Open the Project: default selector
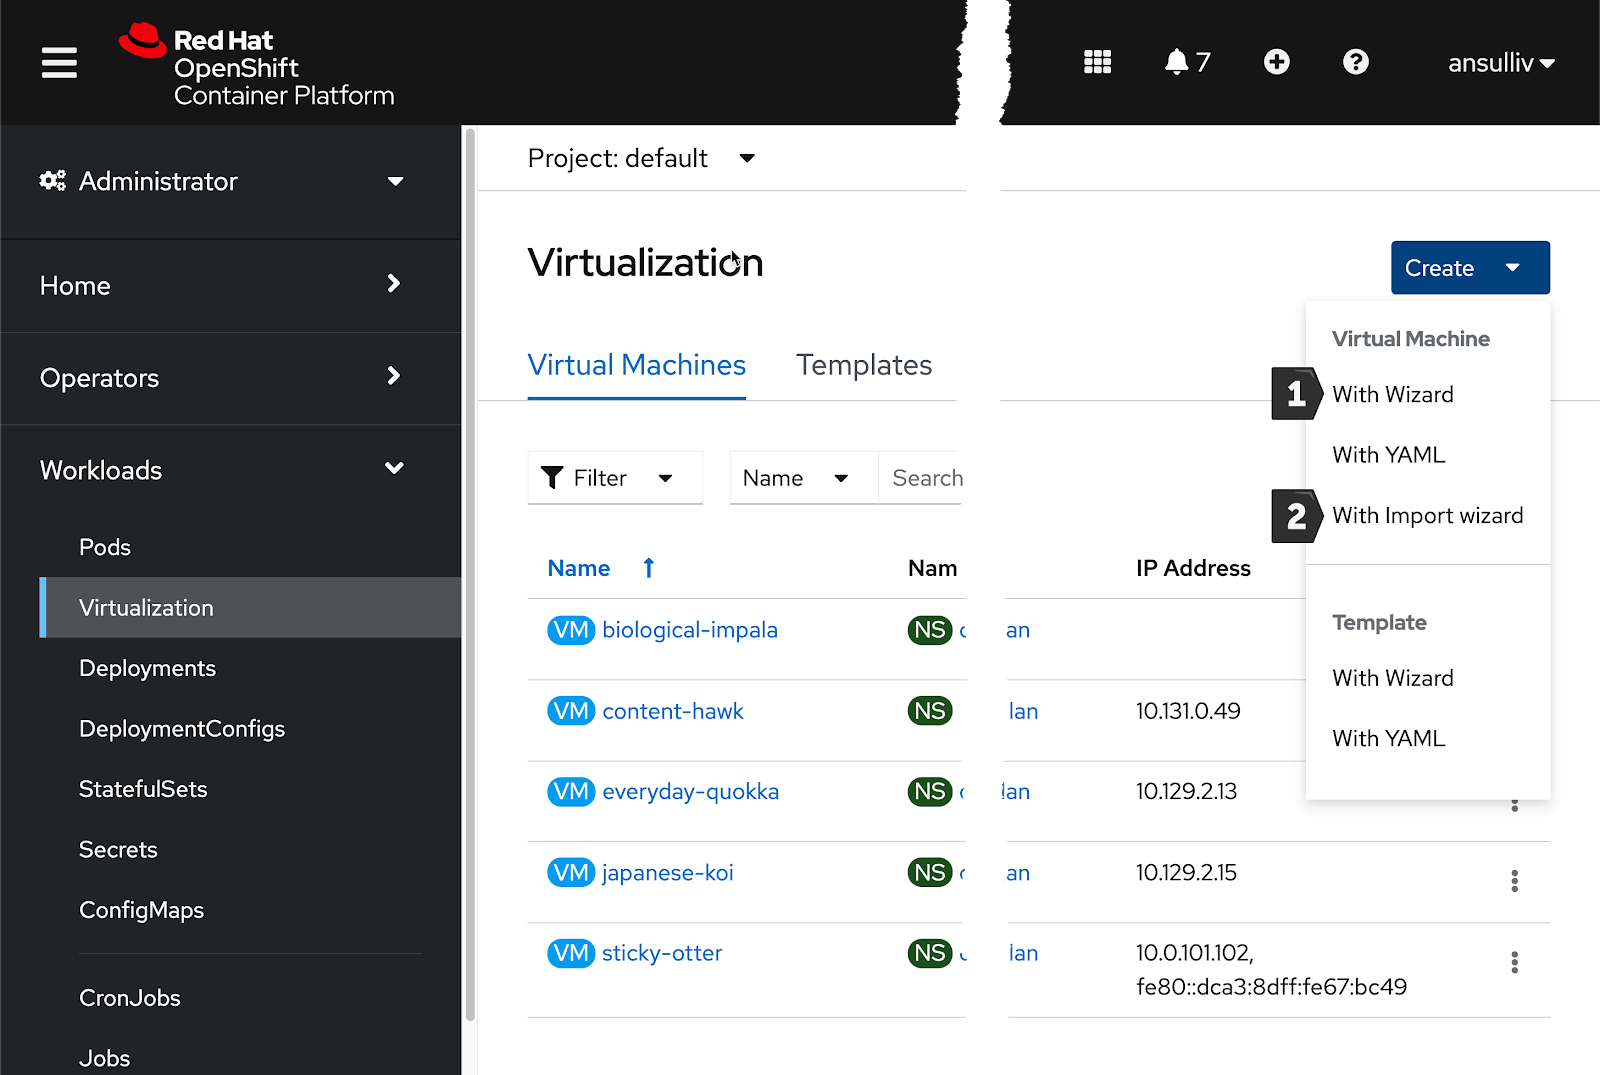The width and height of the screenshot is (1600, 1075). pyautogui.click(x=640, y=158)
